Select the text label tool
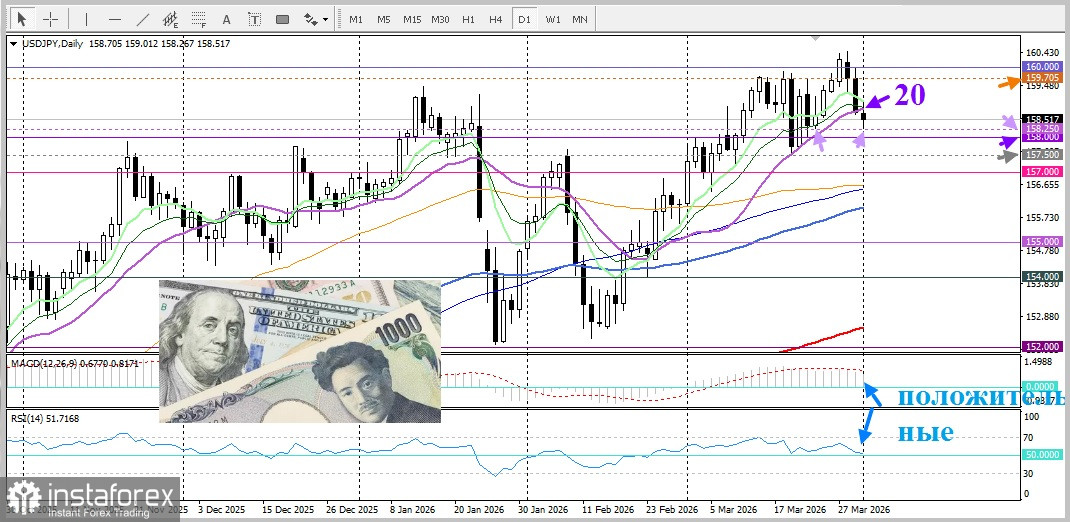This screenshot has width=1070, height=522. [x=254, y=19]
